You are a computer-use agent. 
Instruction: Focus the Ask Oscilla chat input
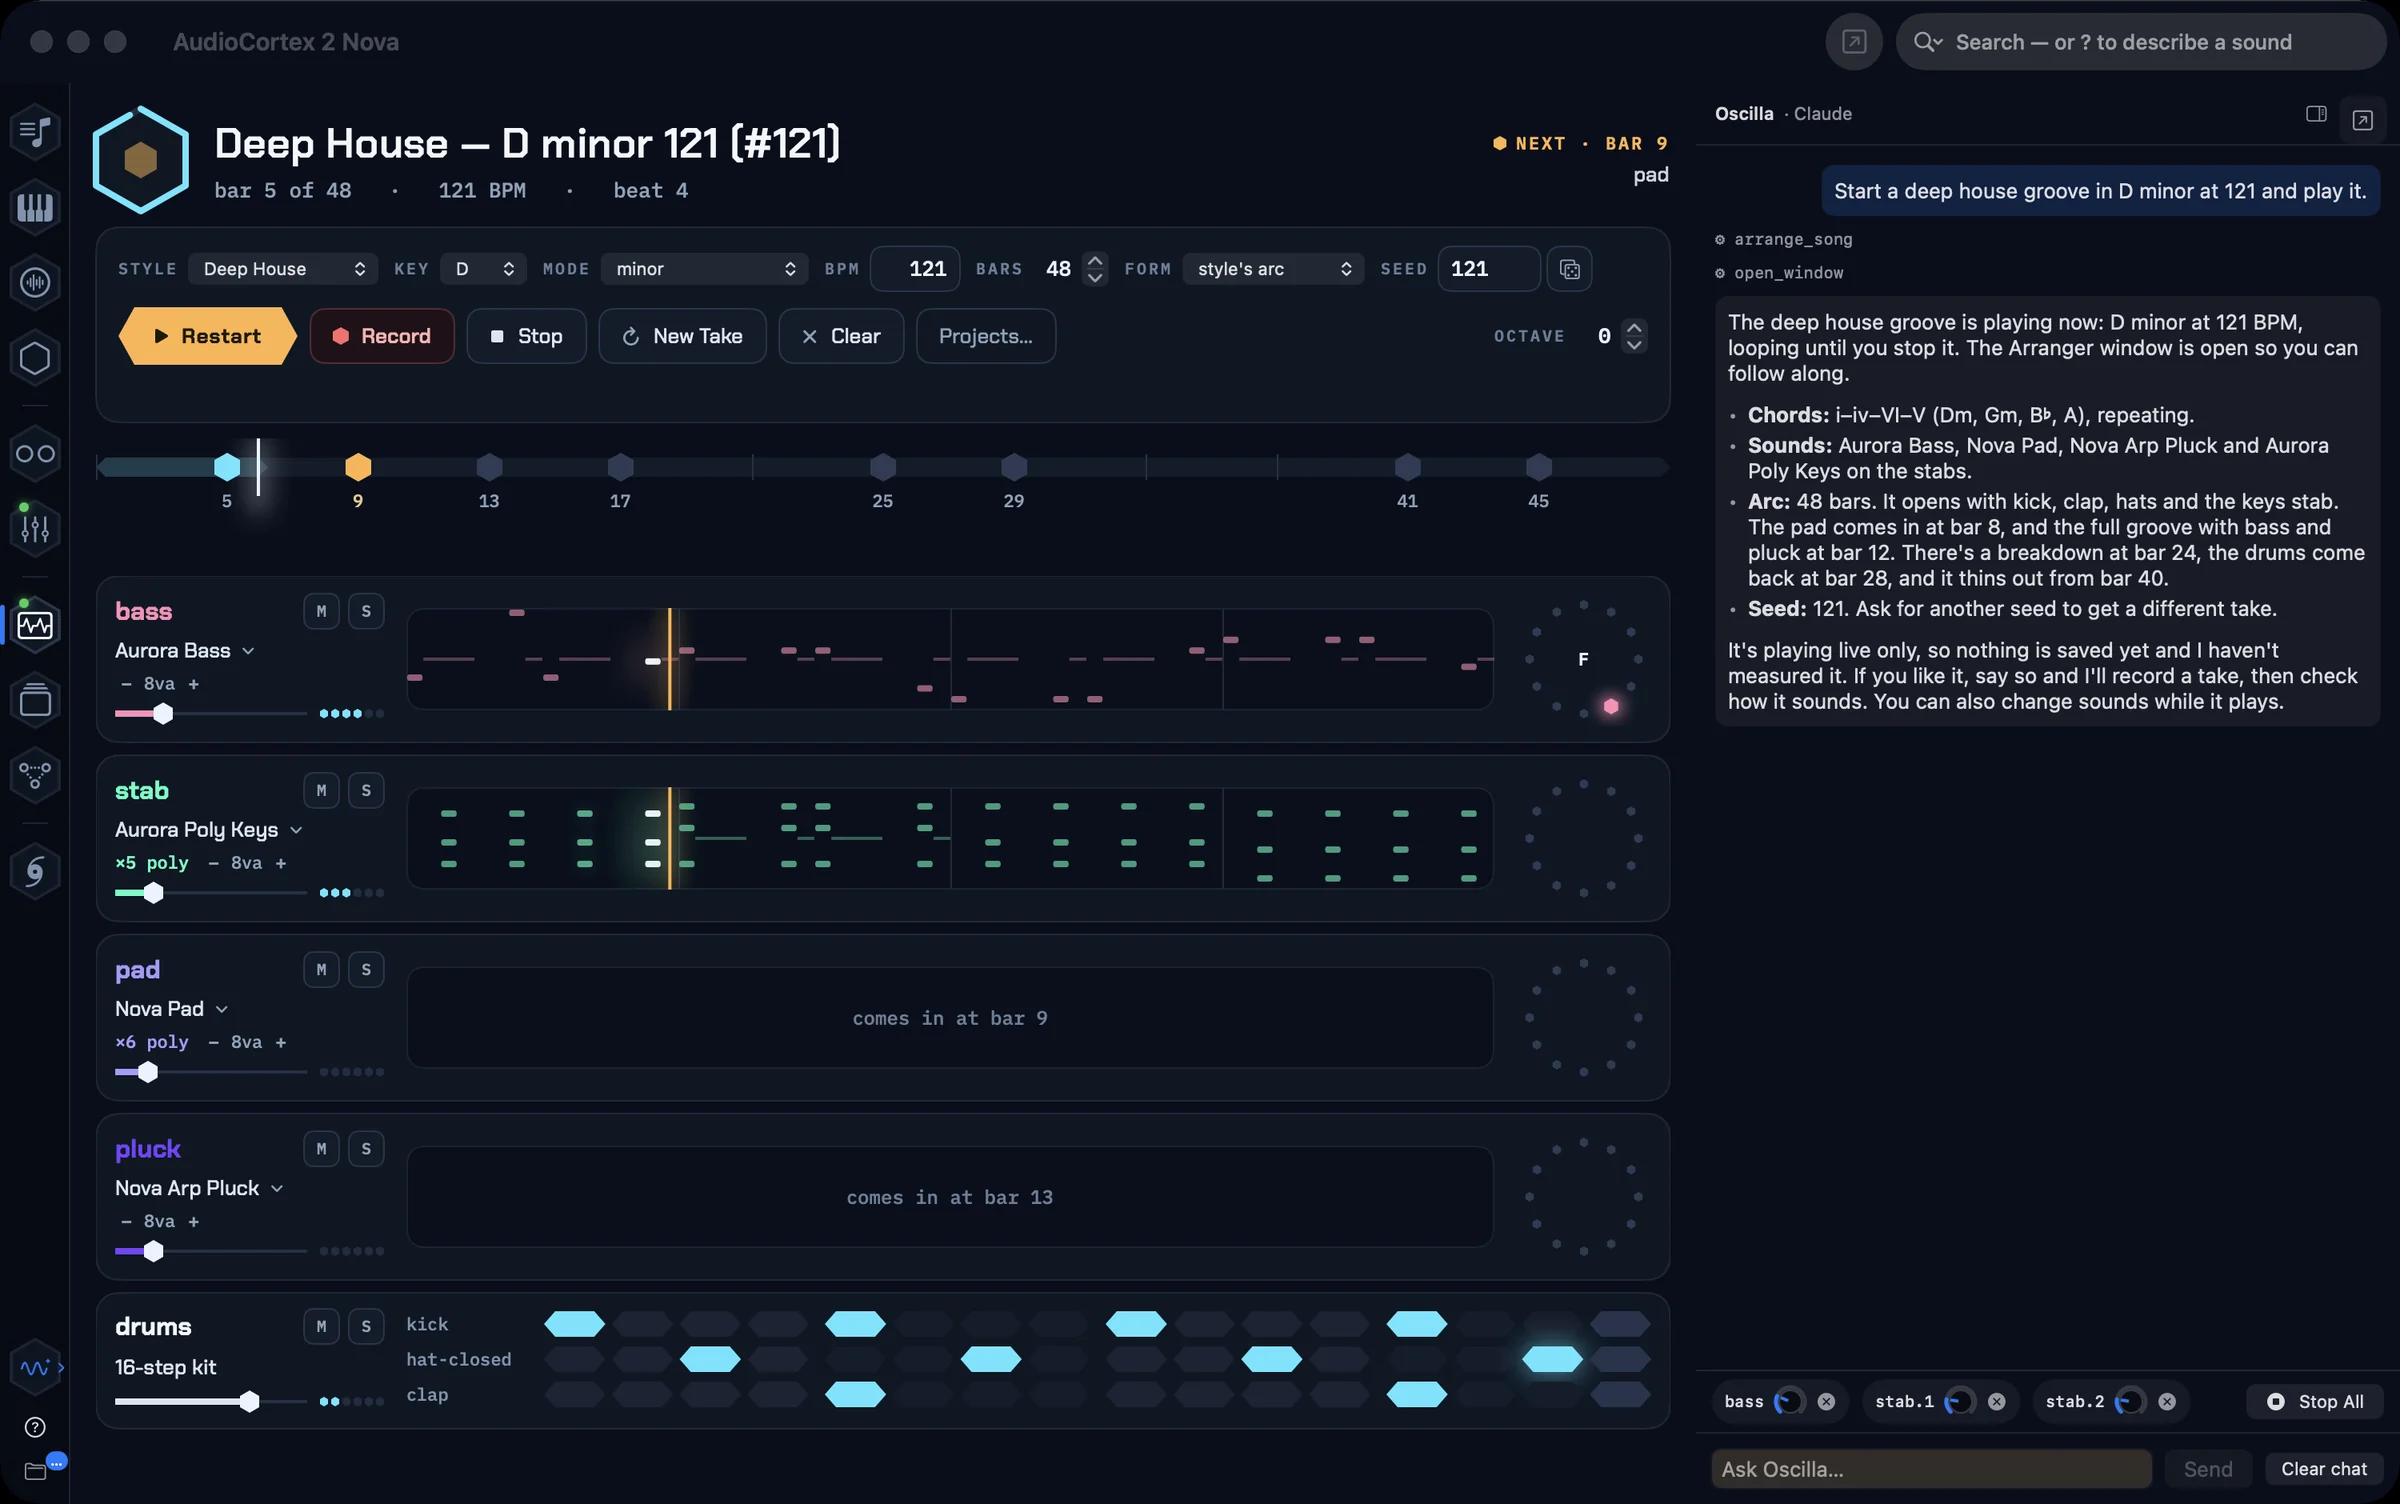tap(1932, 1469)
